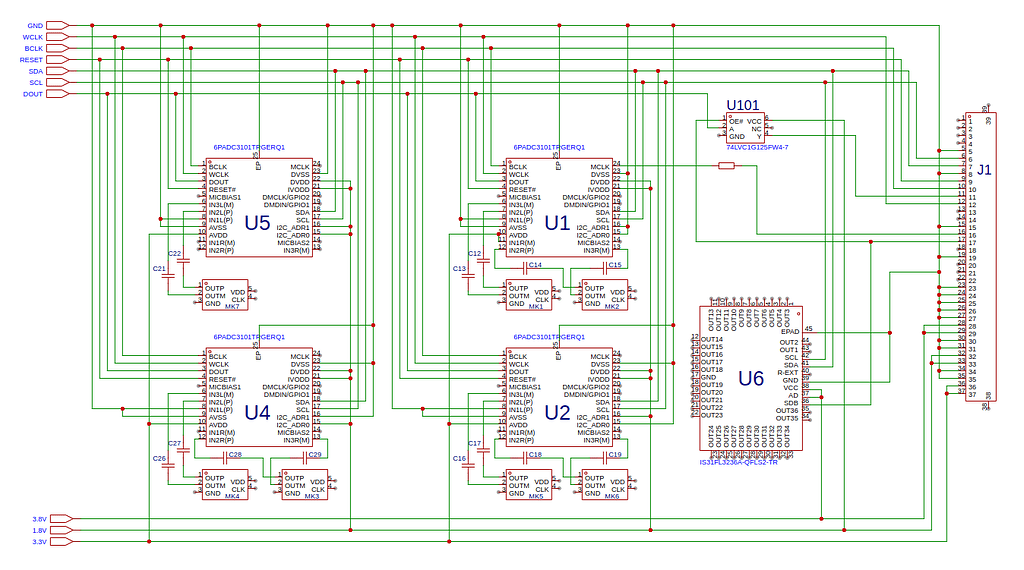Click the U101 buffer component

(x=745, y=128)
